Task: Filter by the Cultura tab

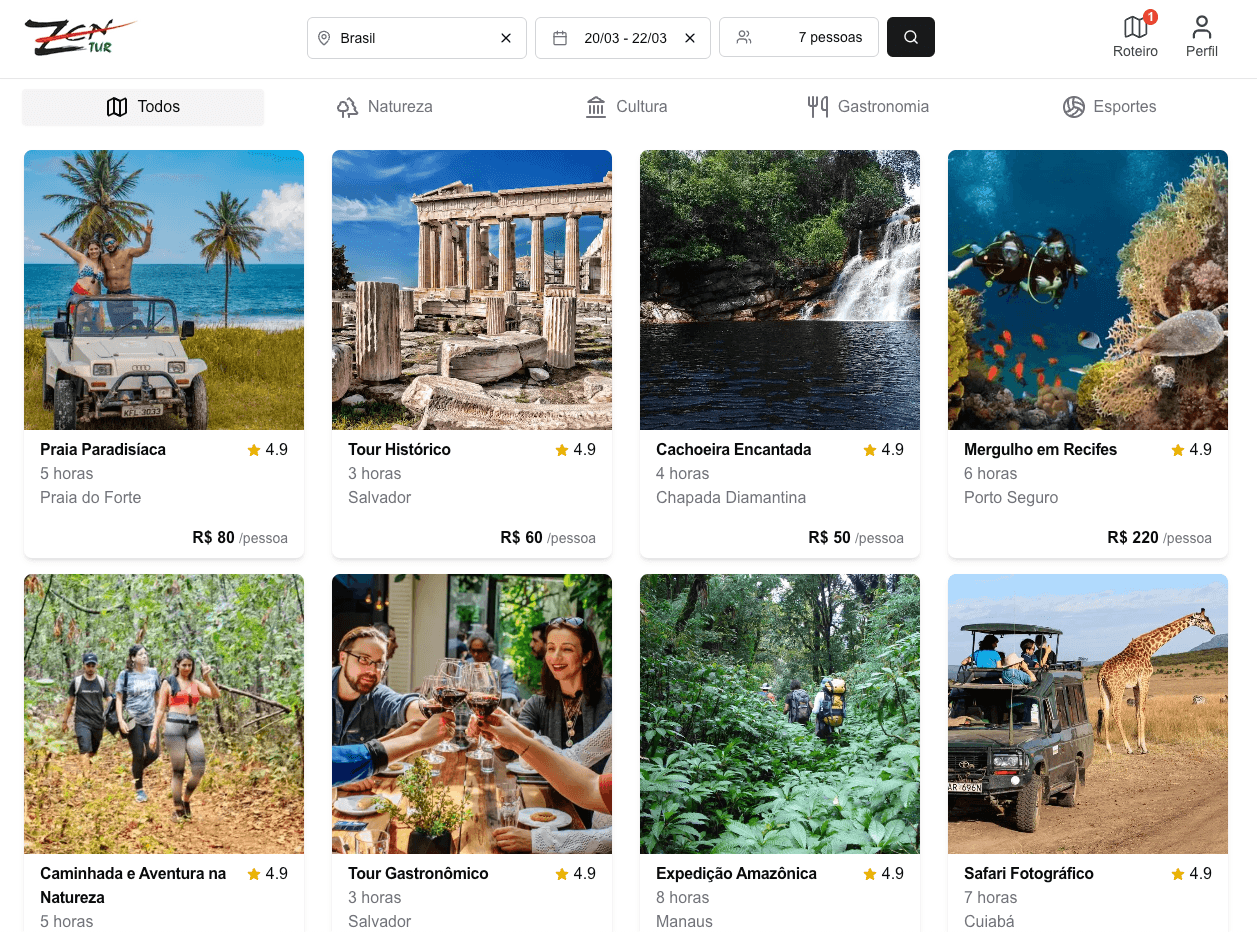Action: pos(626,107)
